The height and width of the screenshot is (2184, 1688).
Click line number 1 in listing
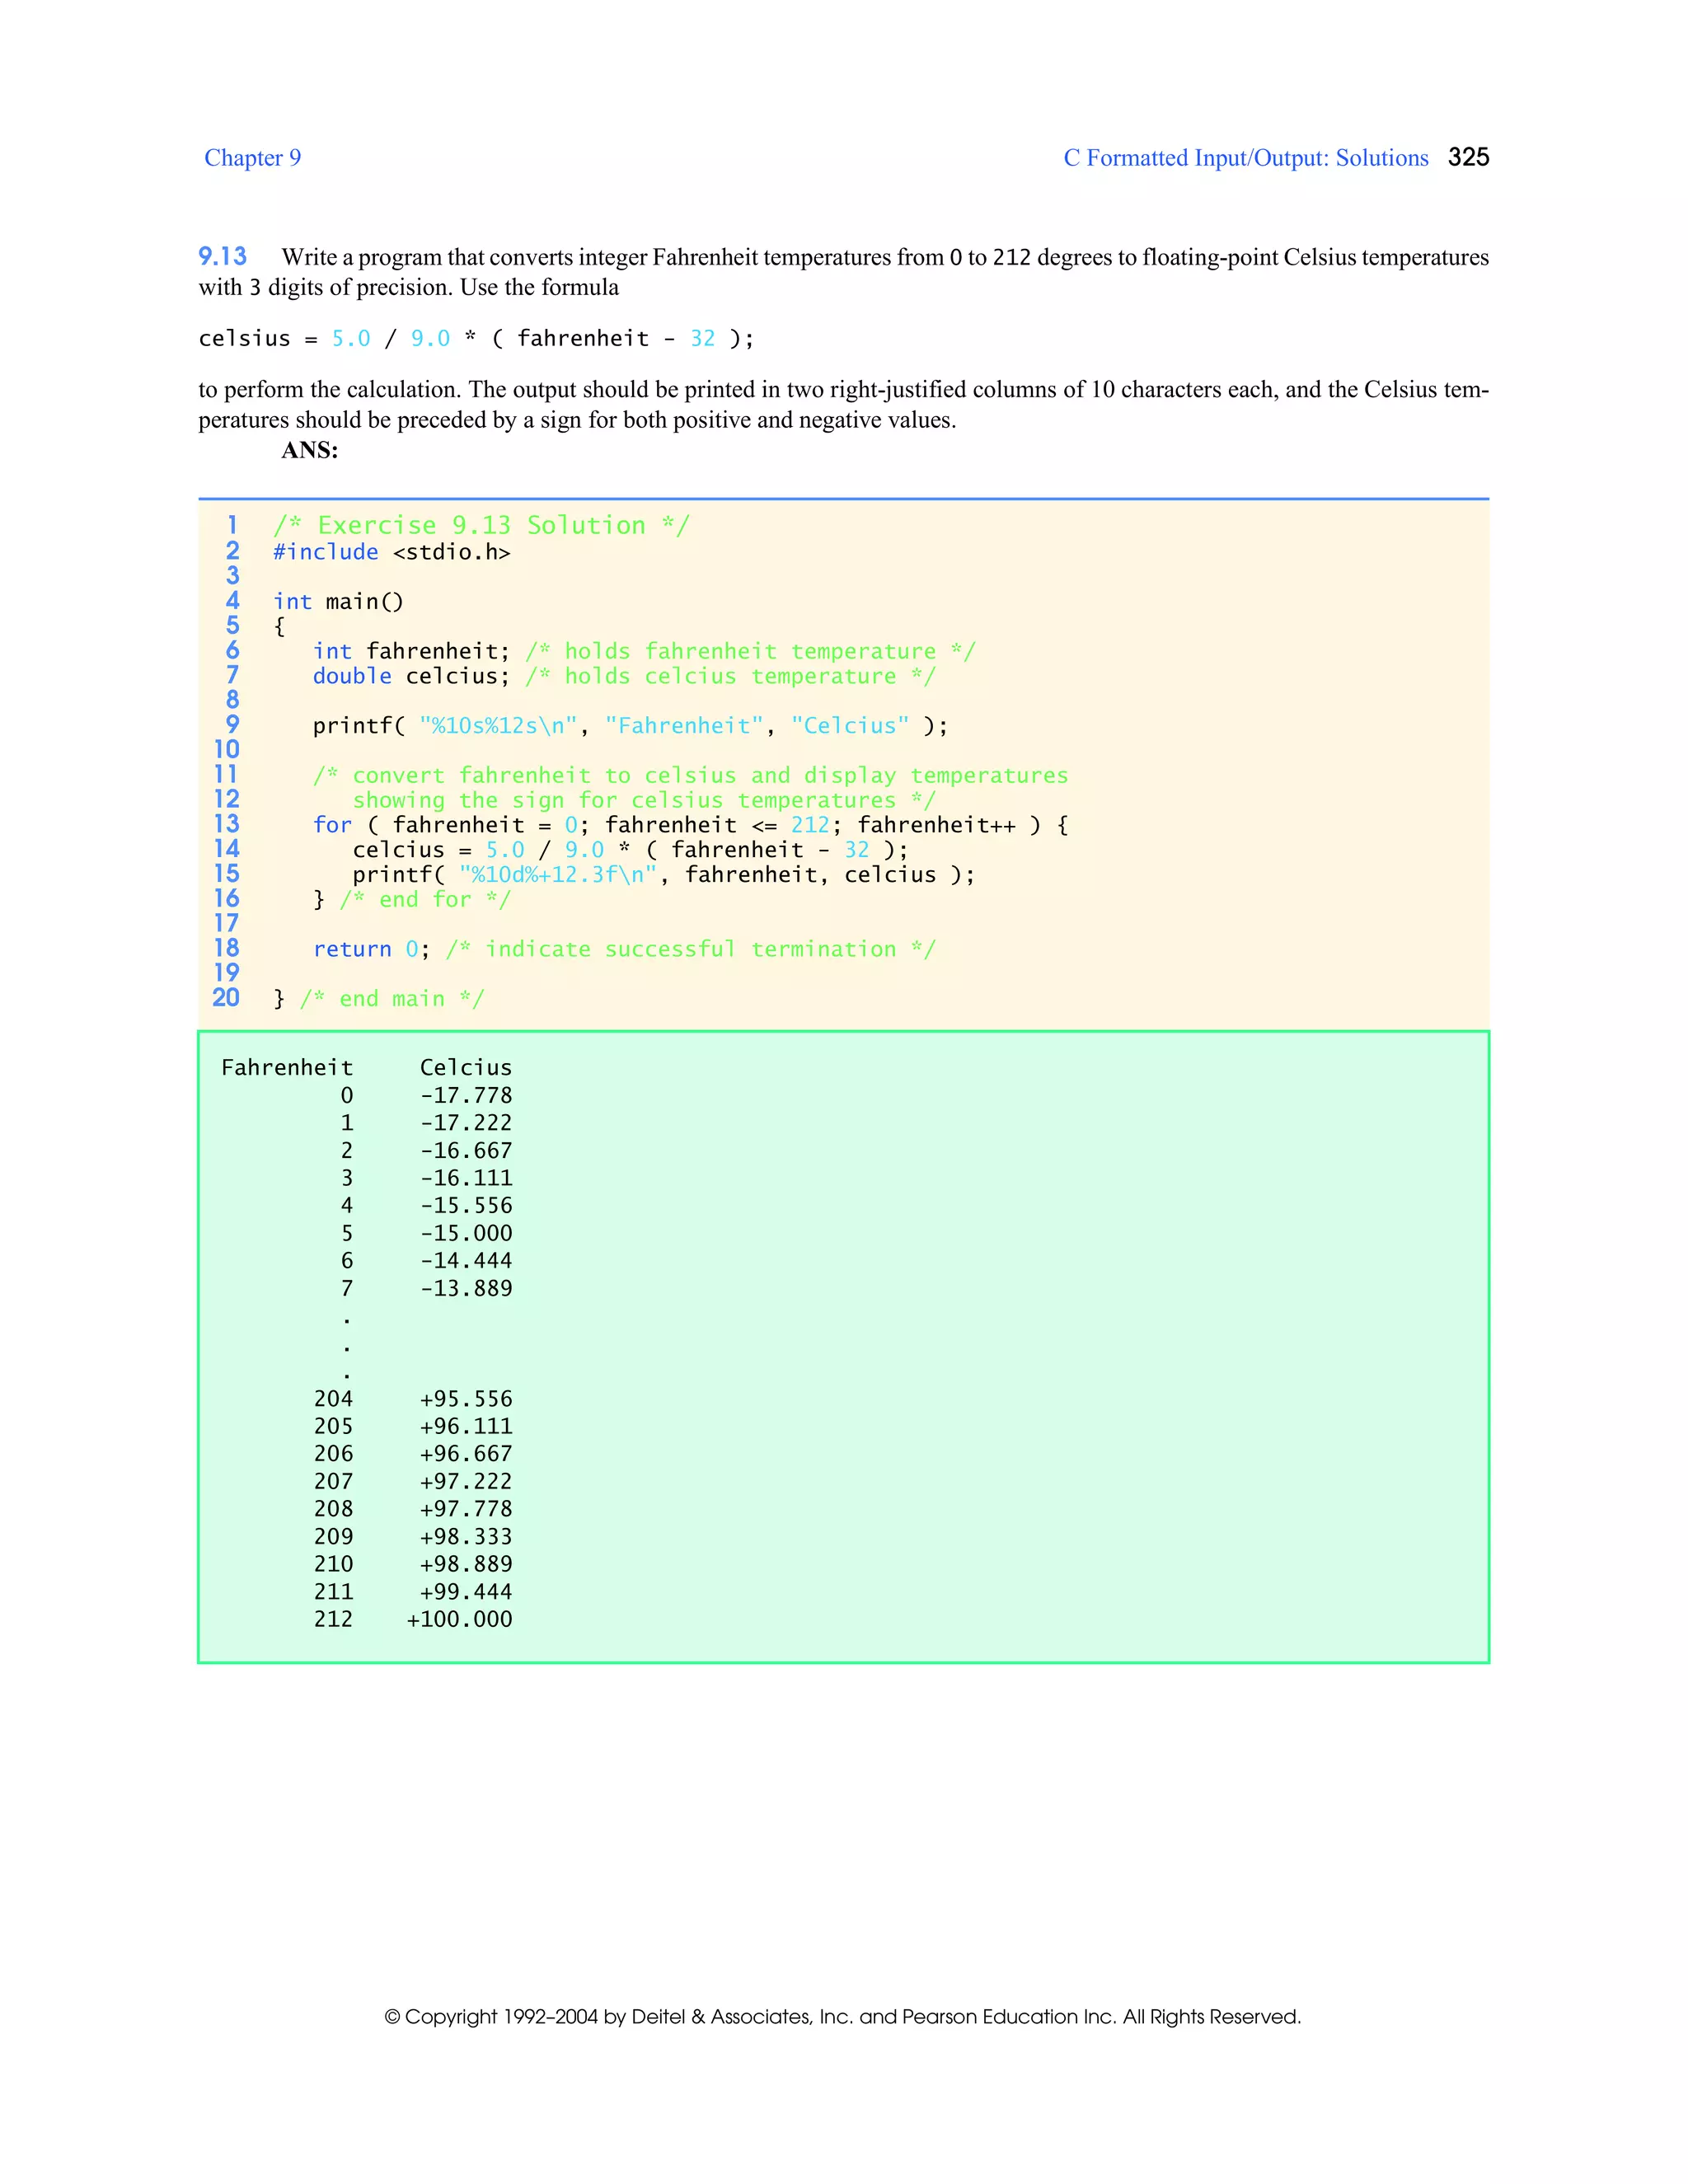(232, 525)
